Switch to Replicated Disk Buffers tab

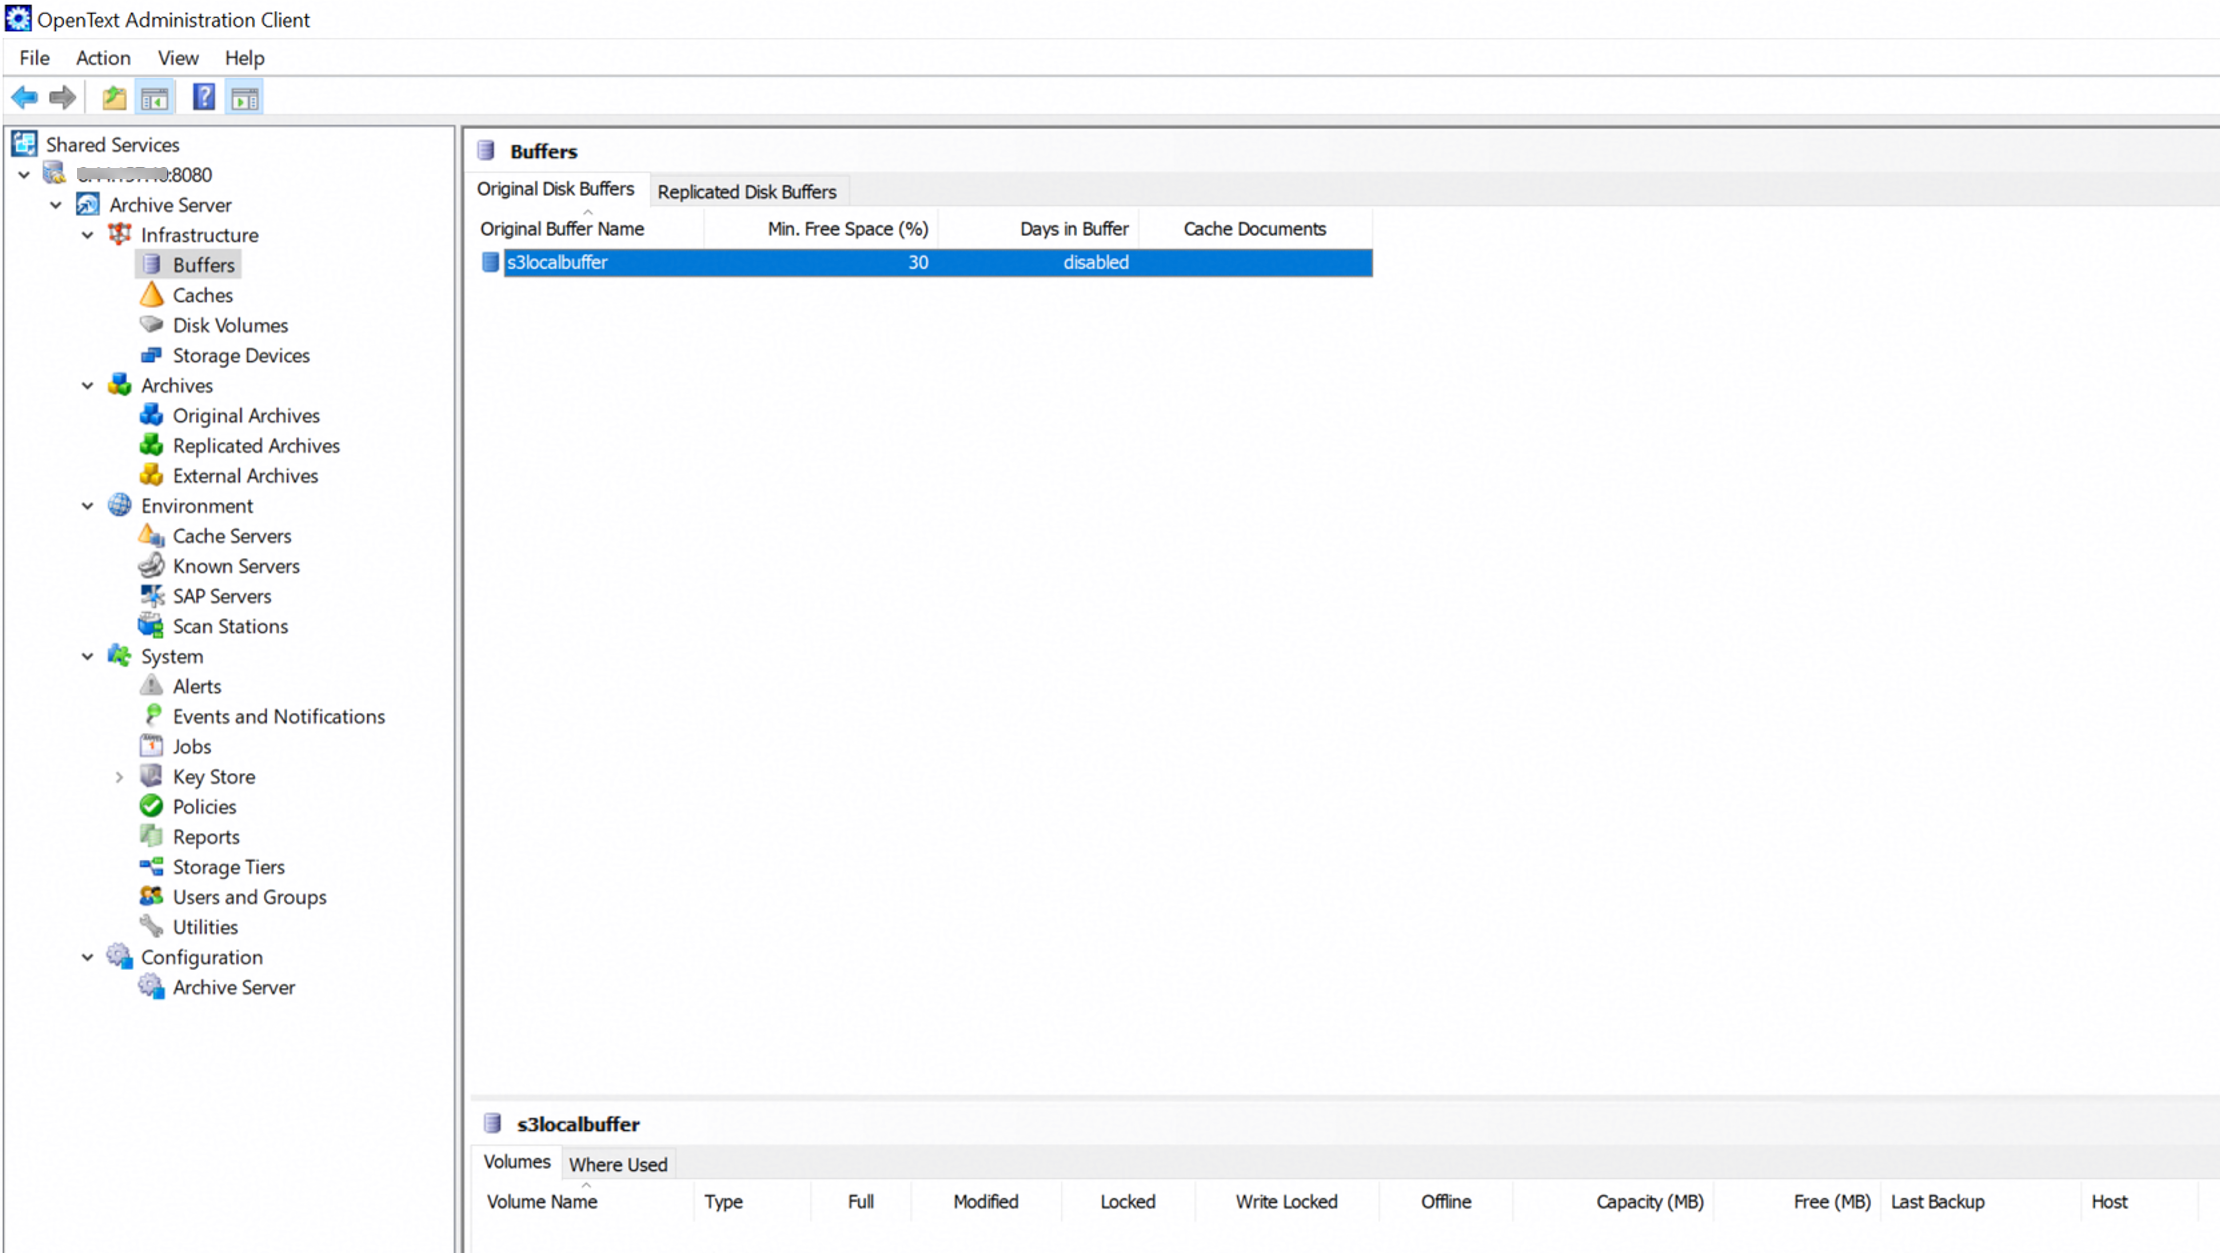747,191
